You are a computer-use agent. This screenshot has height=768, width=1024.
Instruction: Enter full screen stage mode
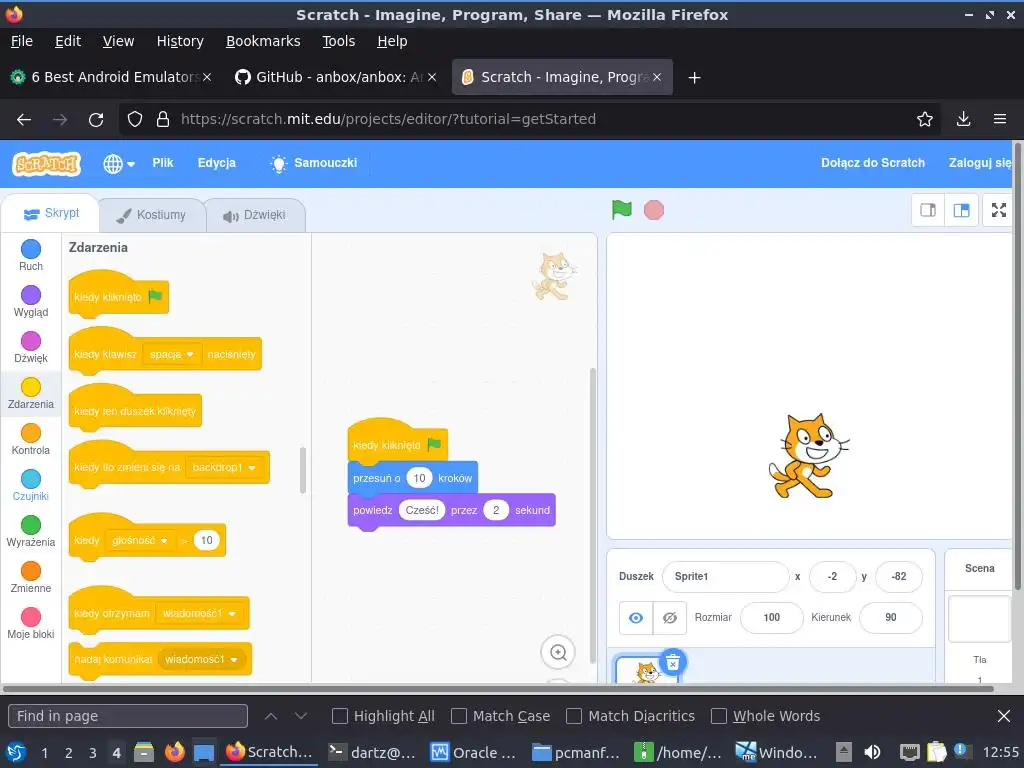pyautogui.click(x=999, y=210)
